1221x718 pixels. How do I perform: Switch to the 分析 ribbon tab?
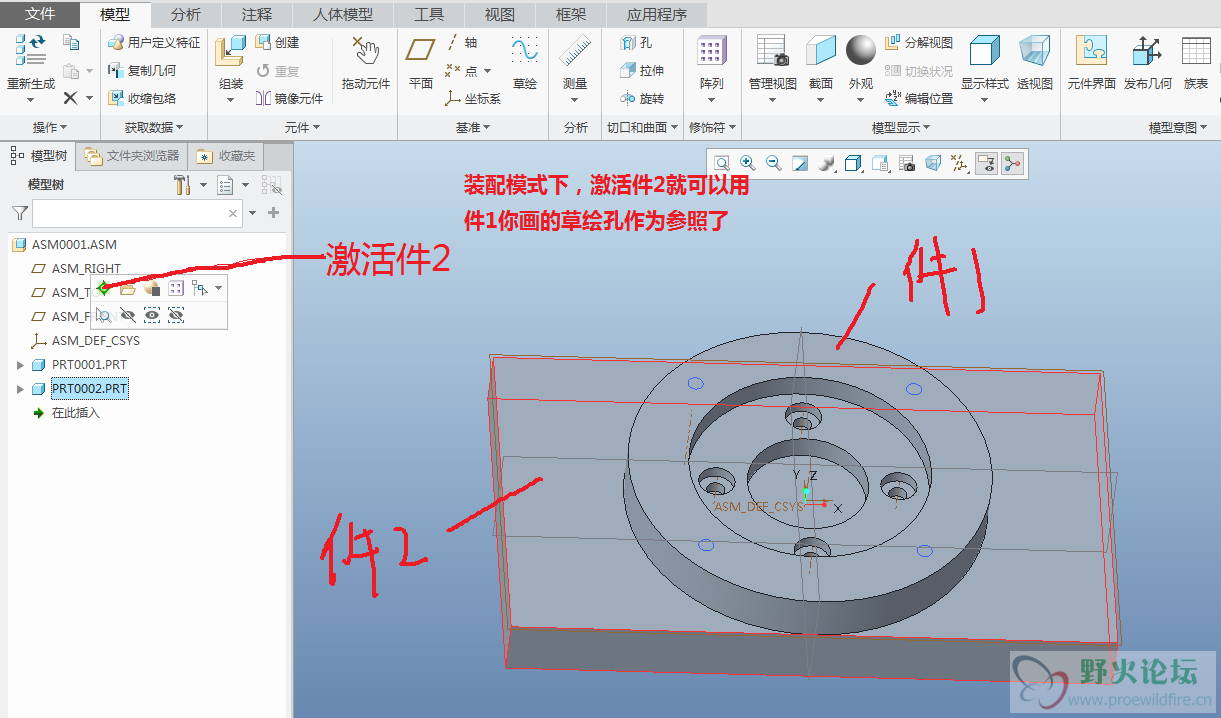[x=186, y=14]
